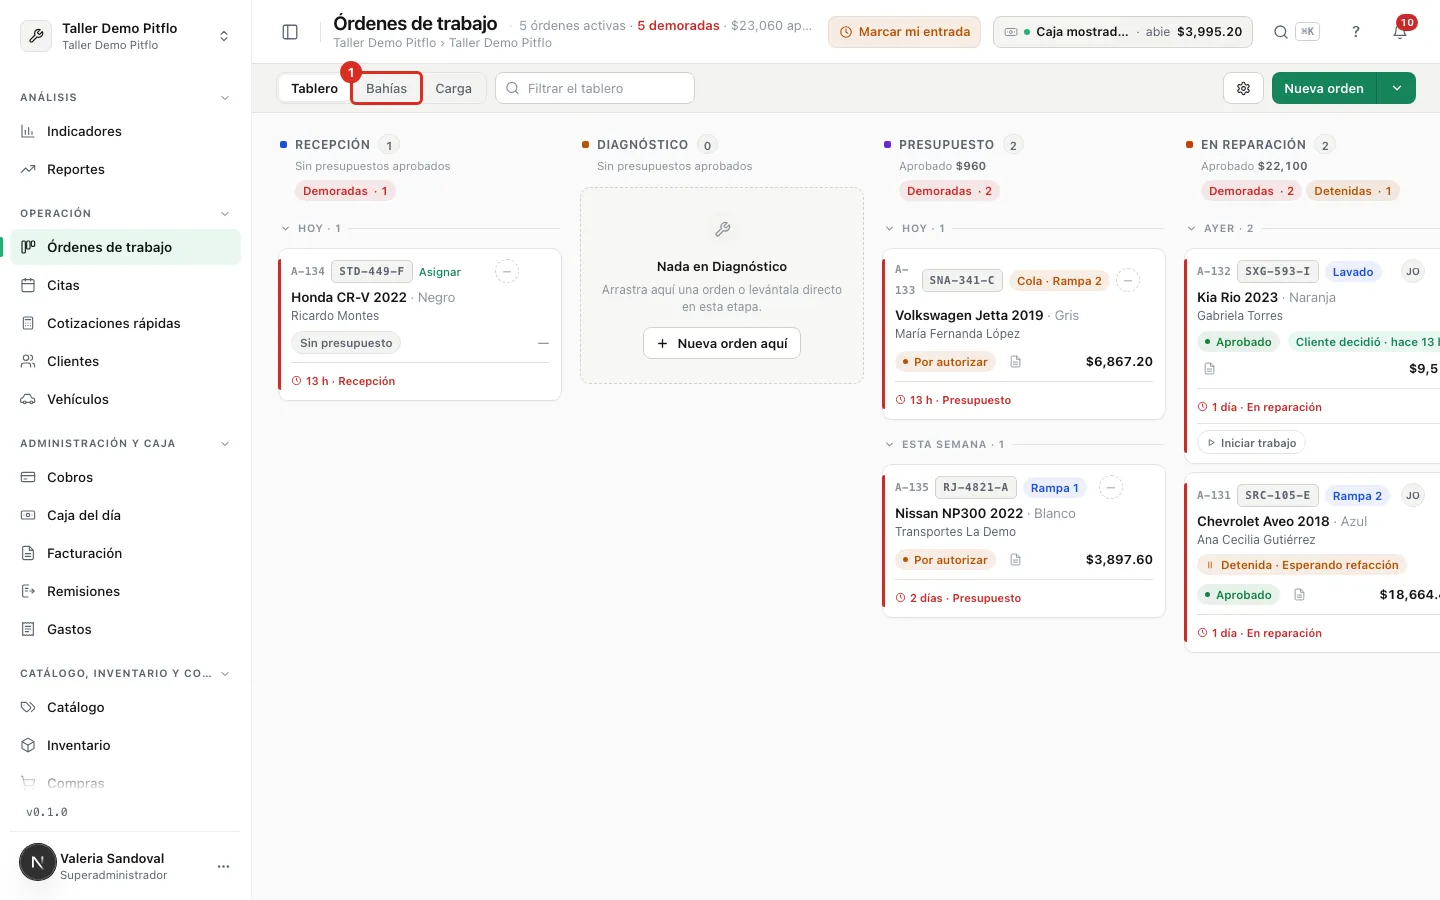
Task: Collapse the OPERACIÓN sidebar section
Action: pyautogui.click(x=225, y=214)
